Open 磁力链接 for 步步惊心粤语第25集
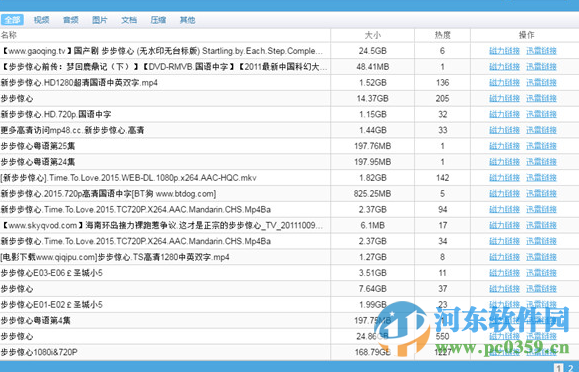Image resolution: width=579 pixels, height=372 pixels. point(504,146)
